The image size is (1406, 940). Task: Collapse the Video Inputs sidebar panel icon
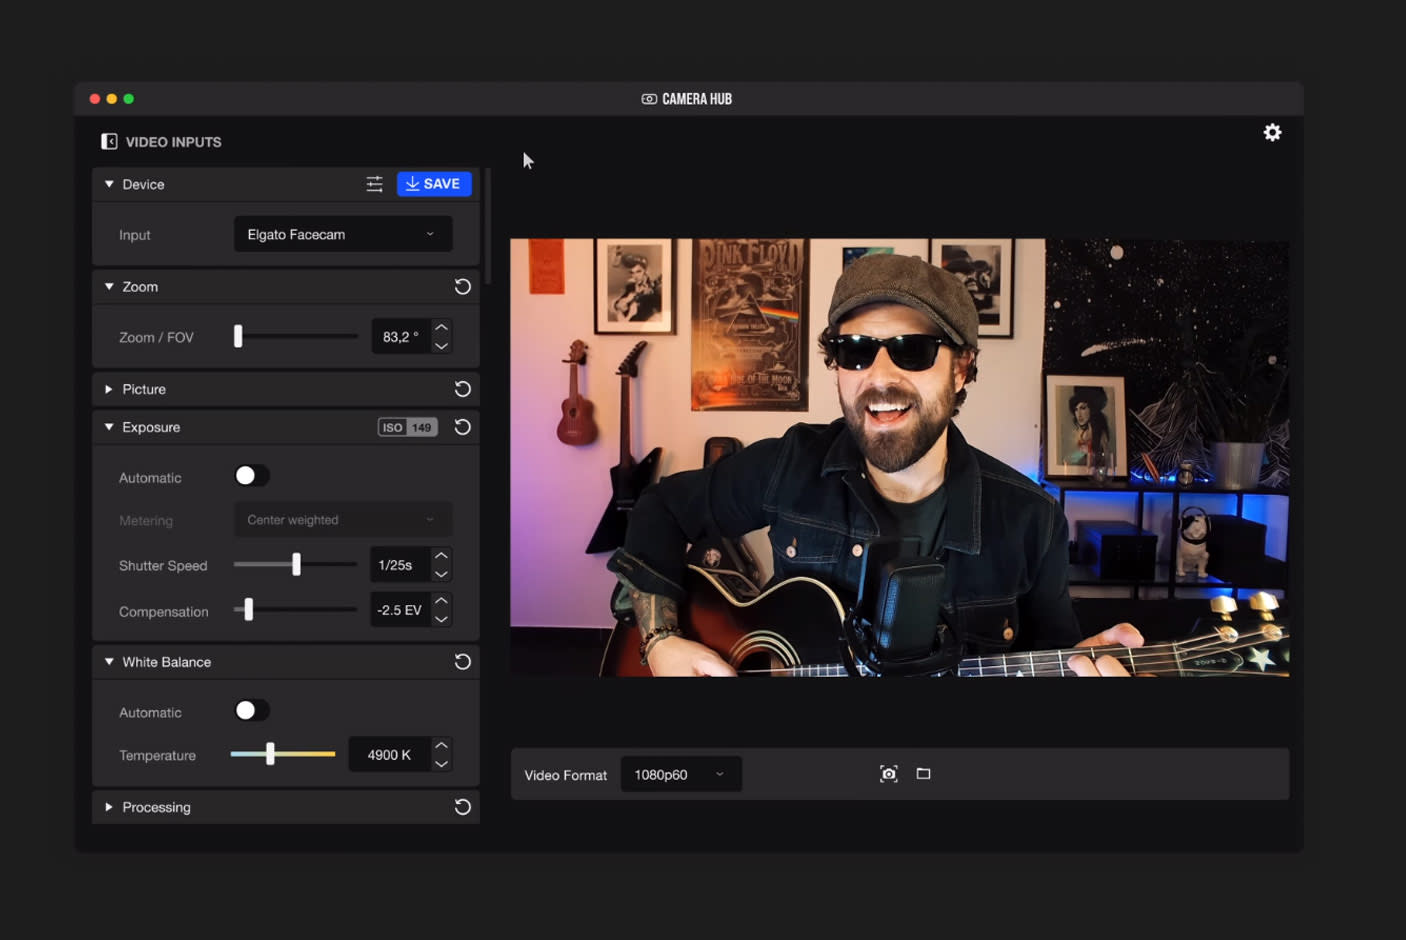point(109,142)
